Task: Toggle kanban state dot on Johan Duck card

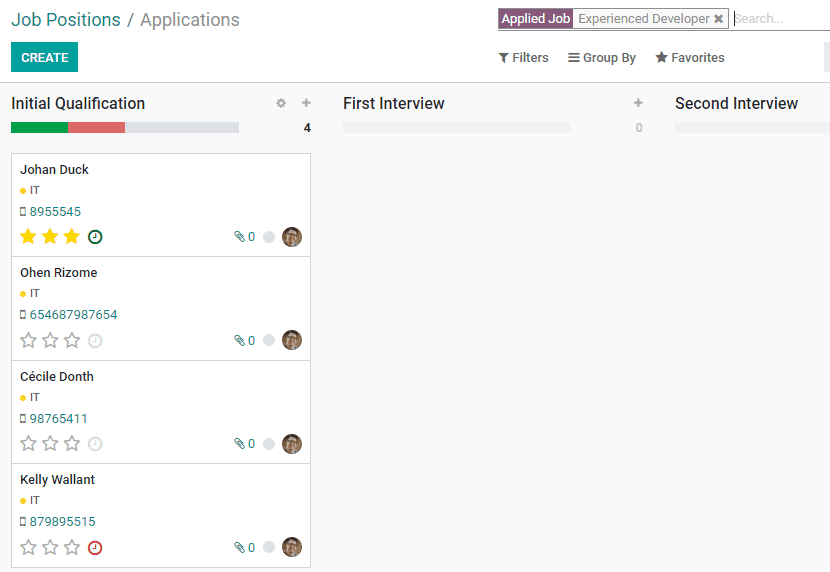Action: [x=269, y=237]
